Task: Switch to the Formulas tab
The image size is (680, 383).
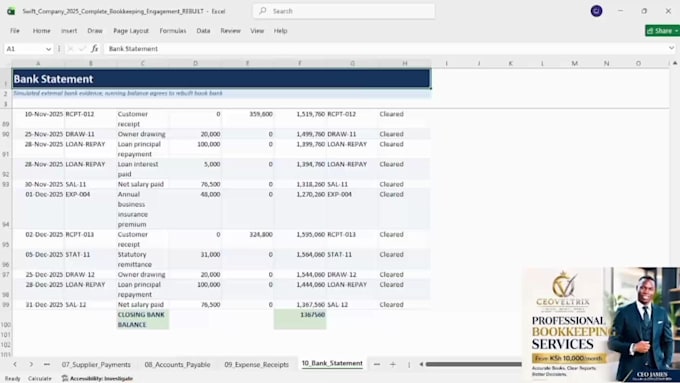Action: point(173,31)
